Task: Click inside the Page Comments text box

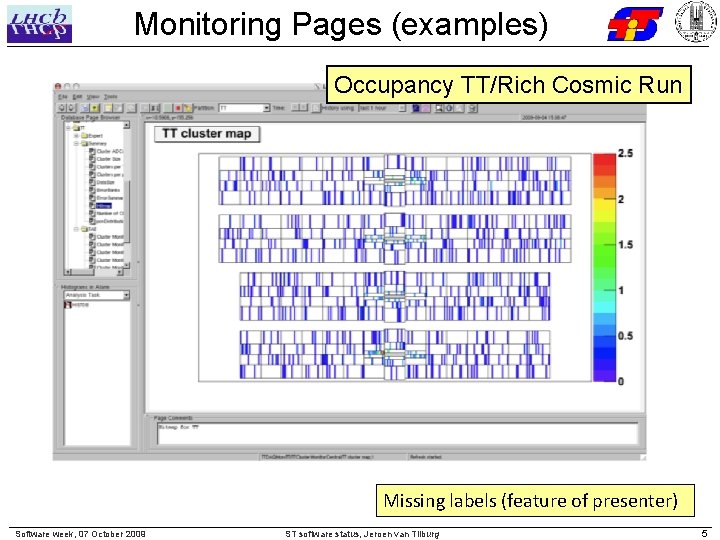Action: click(397, 434)
